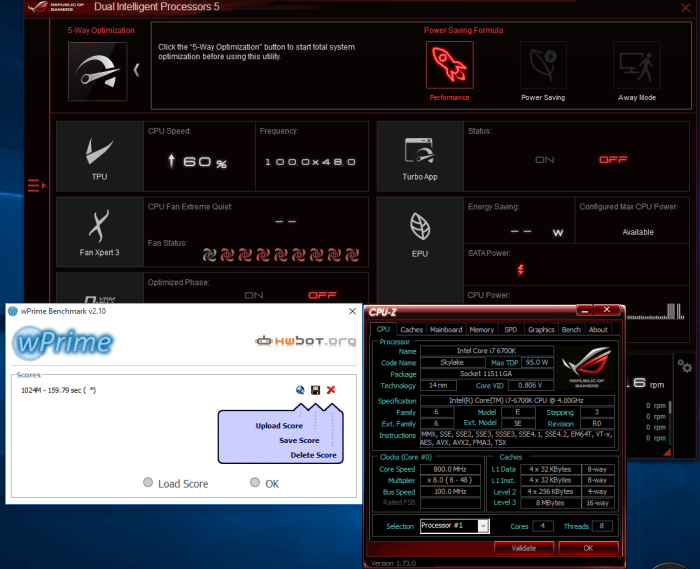Choose Upload Score in the wPrime popup
This screenshot has height=569, width=700.
[279, 426]
